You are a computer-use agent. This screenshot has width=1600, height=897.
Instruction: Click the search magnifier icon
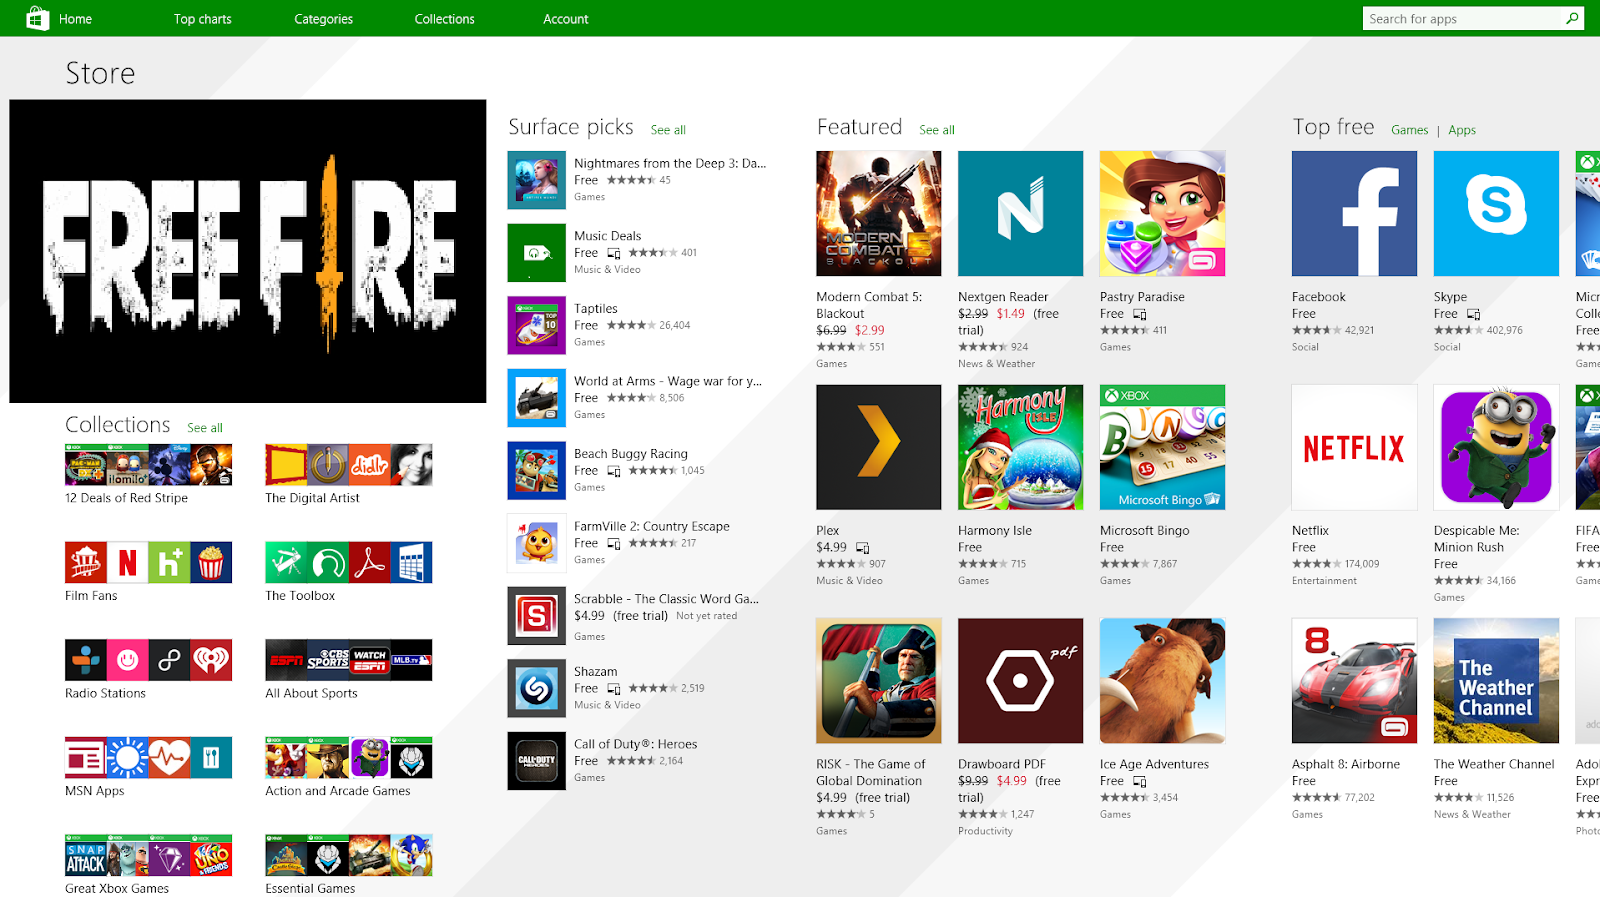[1572, 18]
